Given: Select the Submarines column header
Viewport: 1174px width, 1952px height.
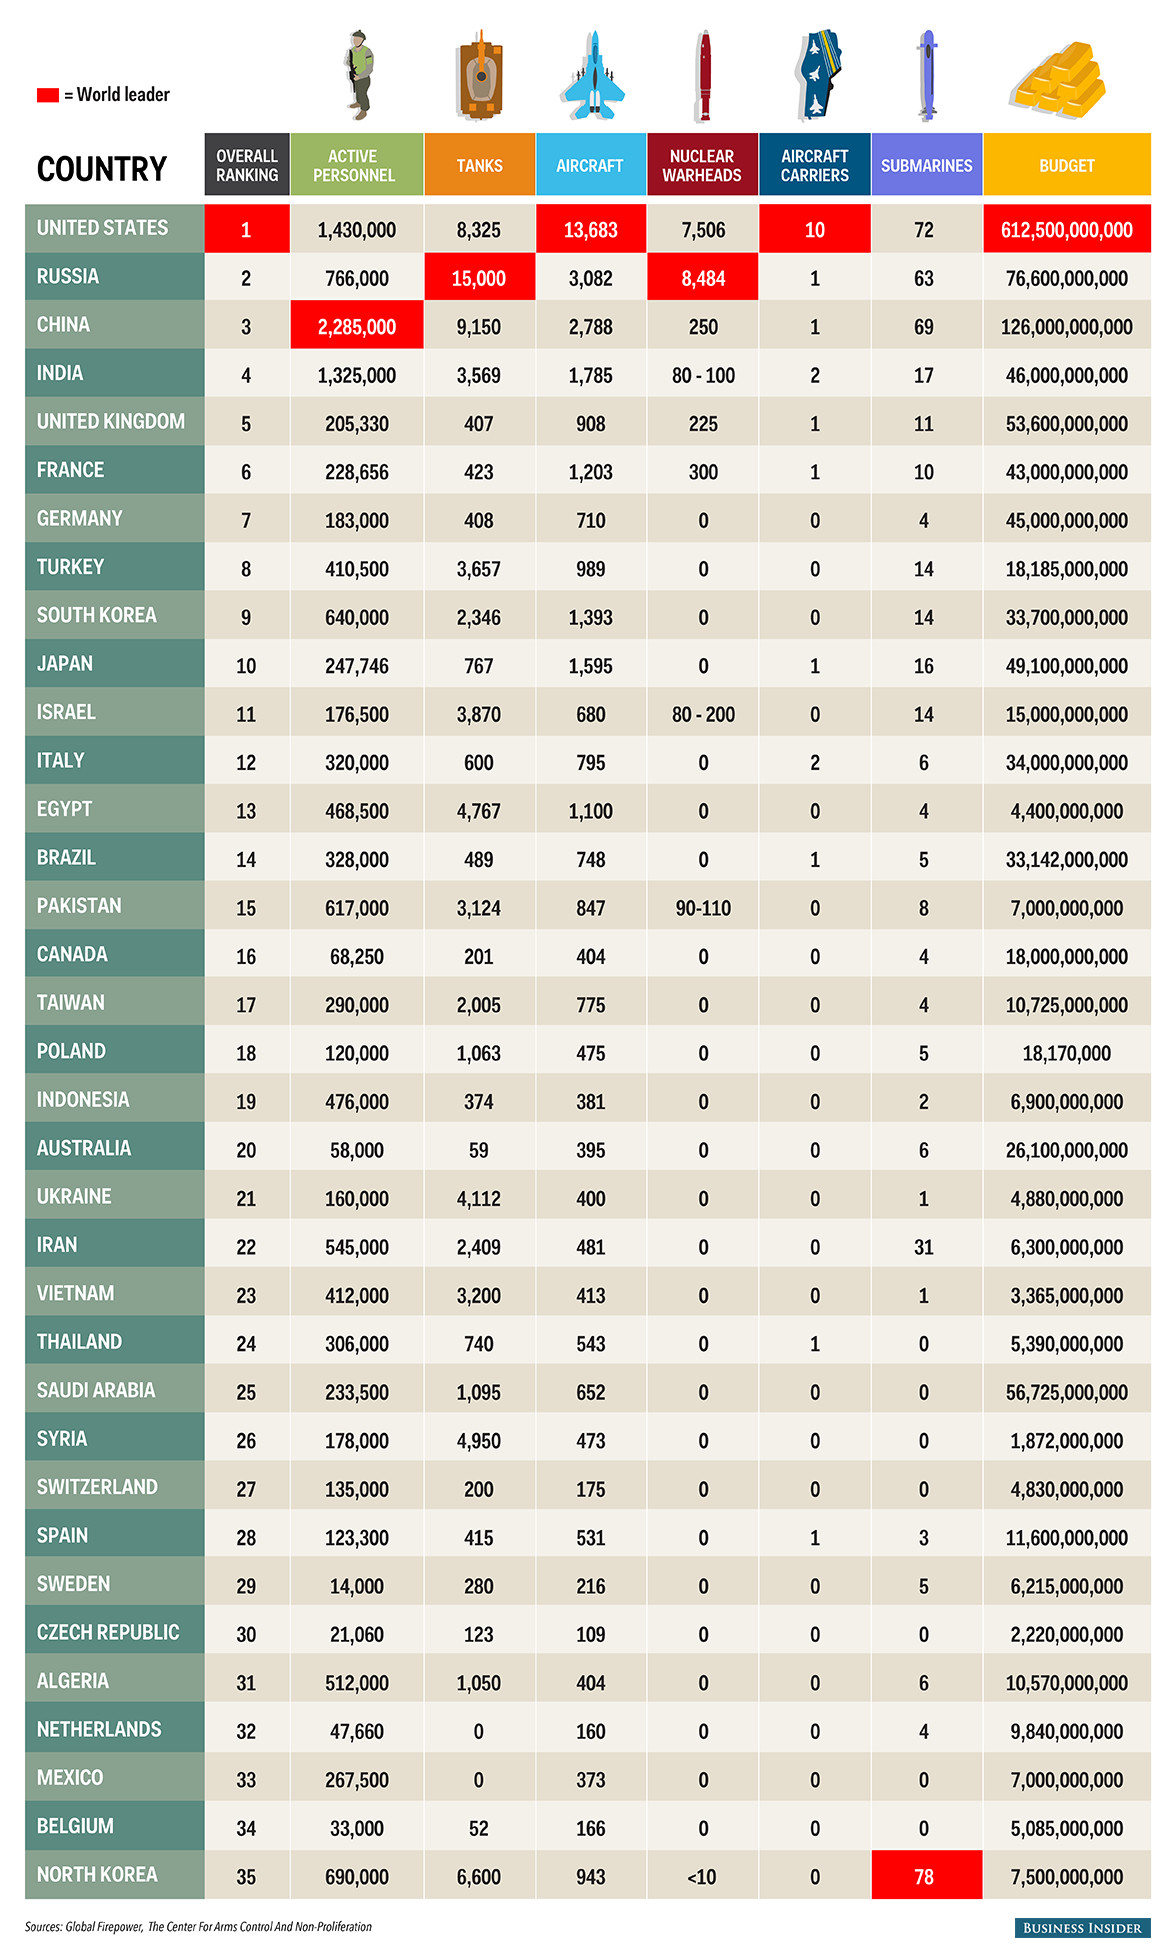Looking at the screenshot, I should click(x=927, y=165).
